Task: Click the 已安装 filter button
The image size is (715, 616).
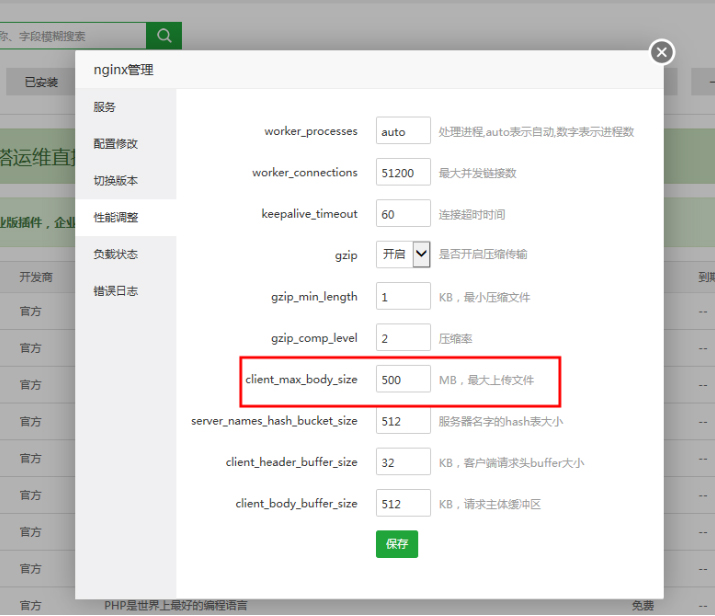Action: pyautogui.click(x=41, y=83)
